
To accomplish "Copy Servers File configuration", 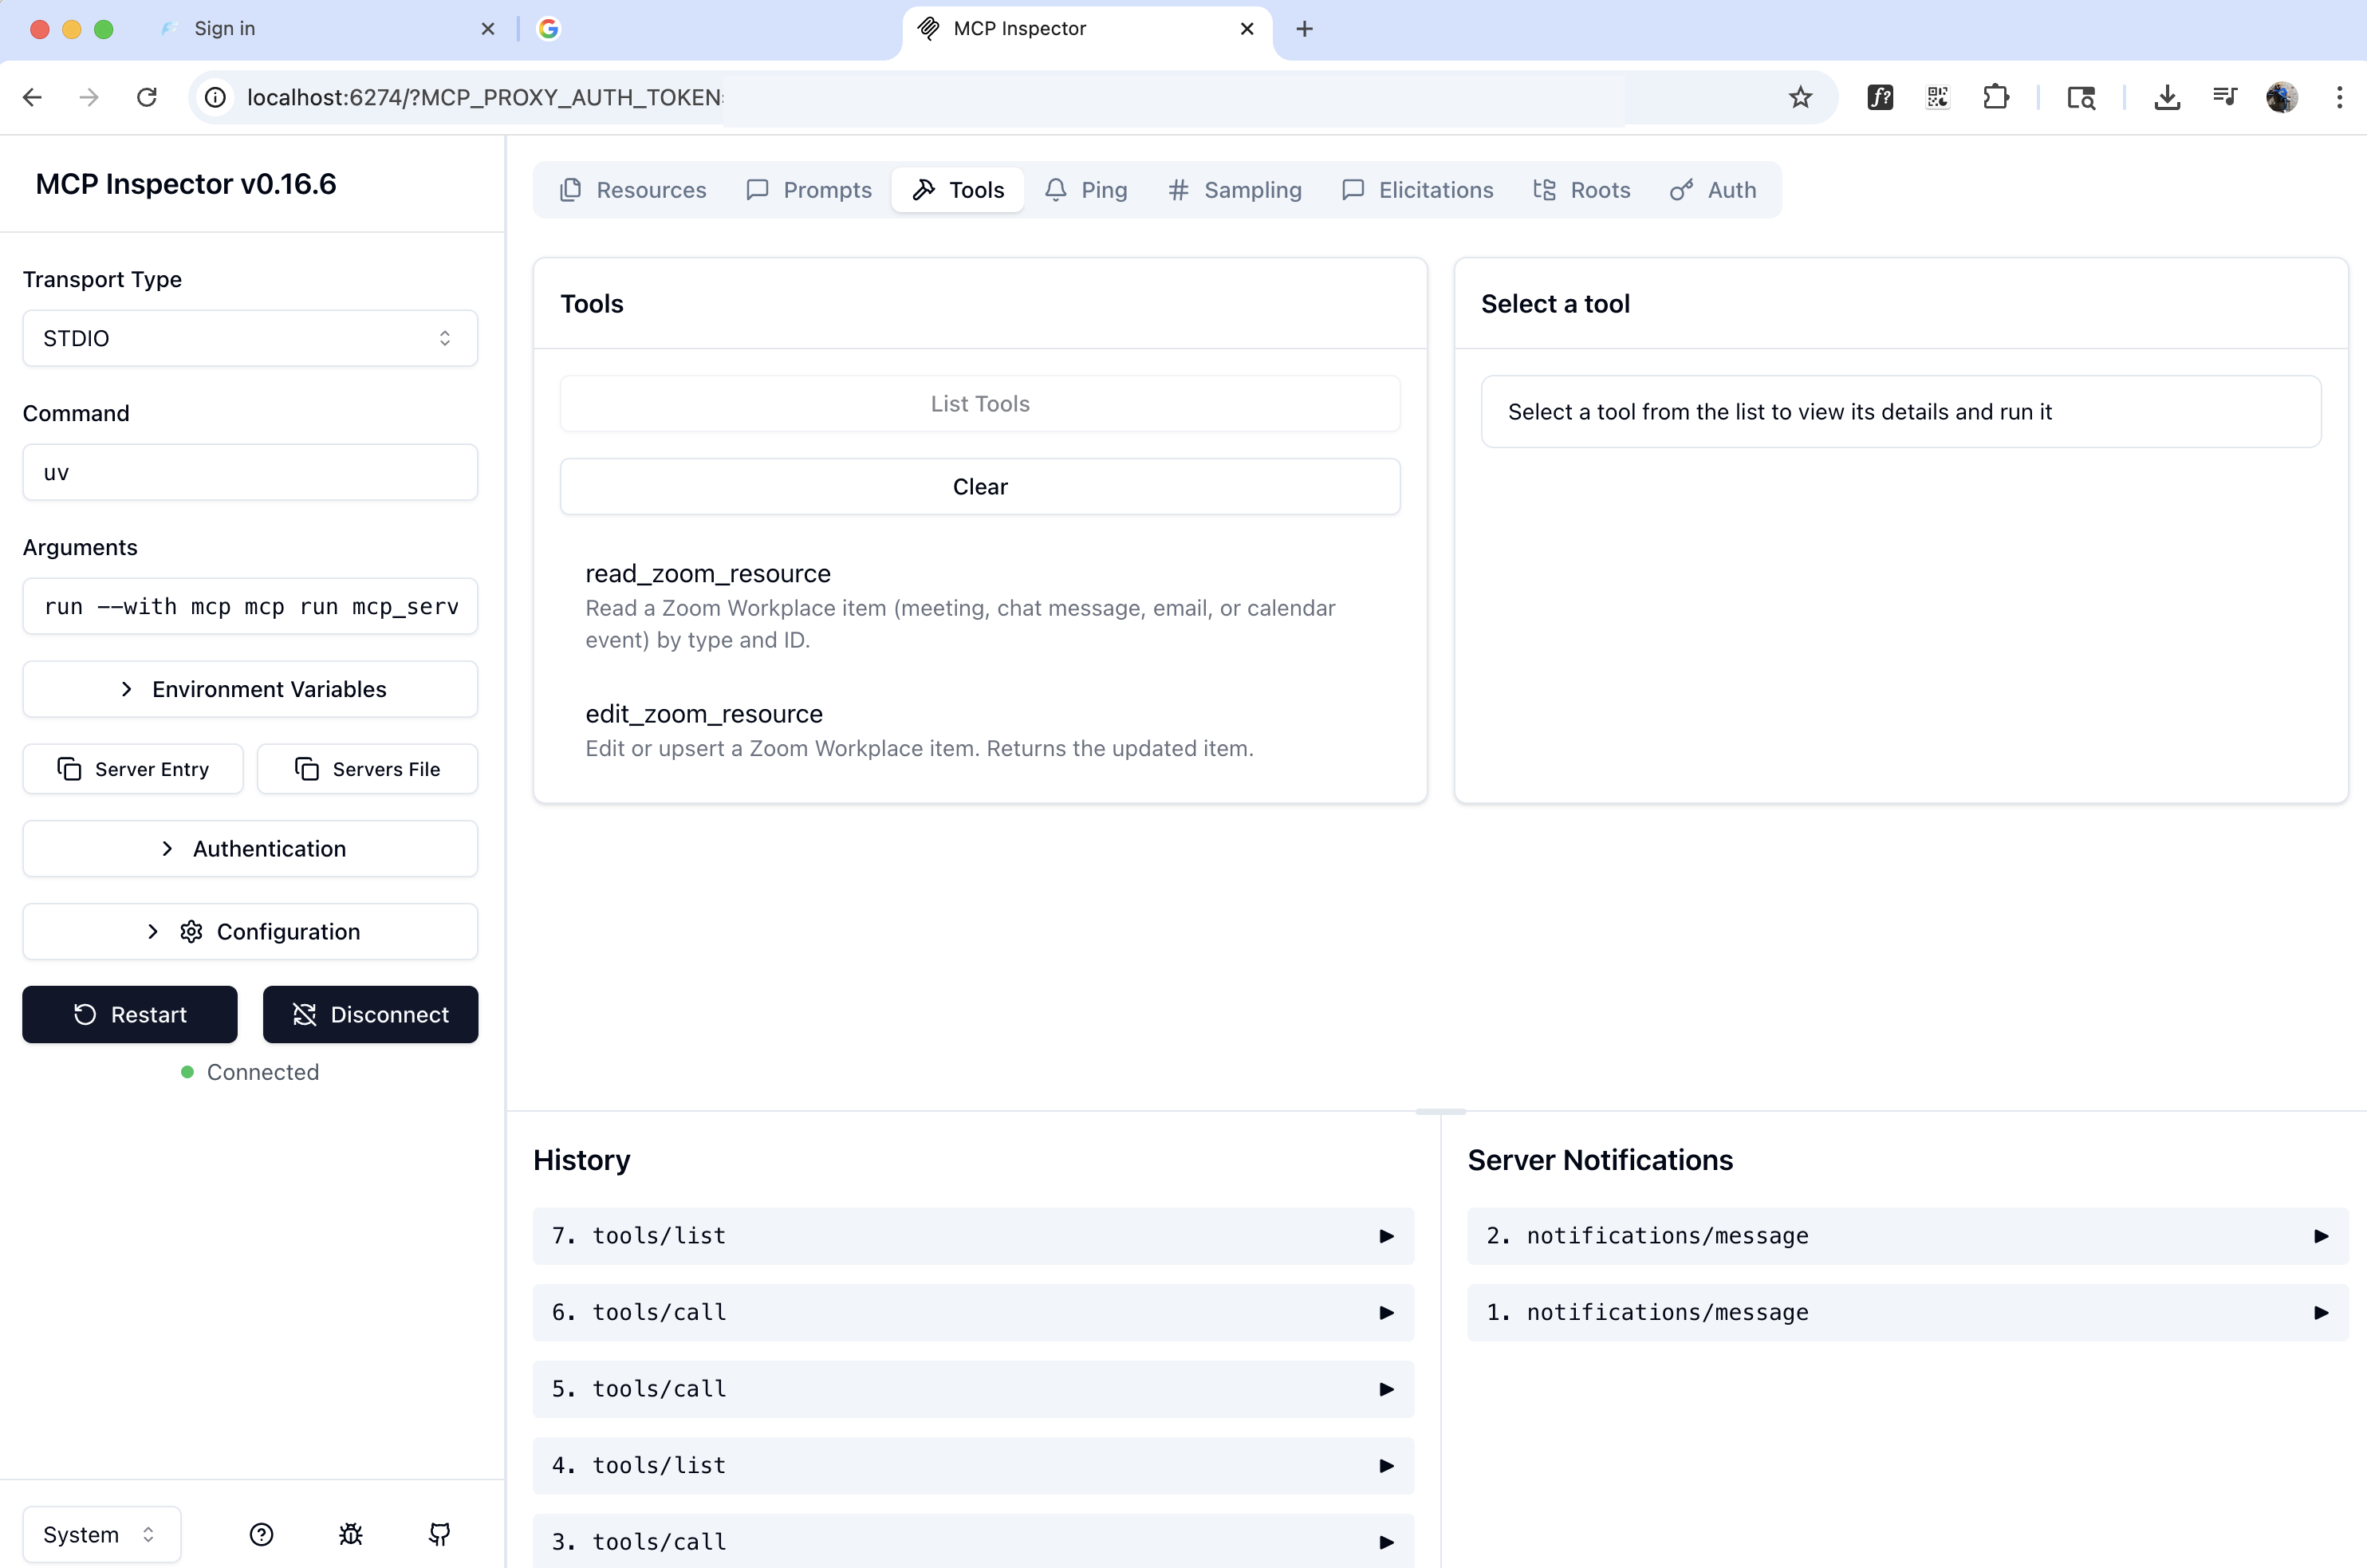I will coord(367,769).
